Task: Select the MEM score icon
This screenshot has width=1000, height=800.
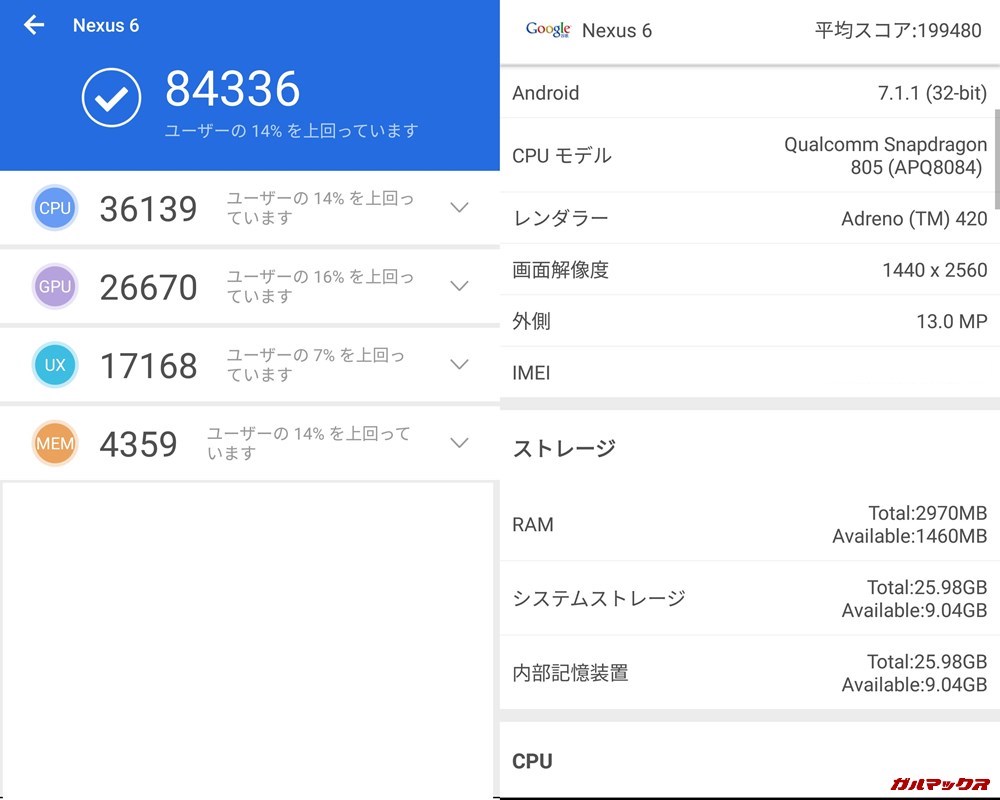Action: [x=55, y=443]
